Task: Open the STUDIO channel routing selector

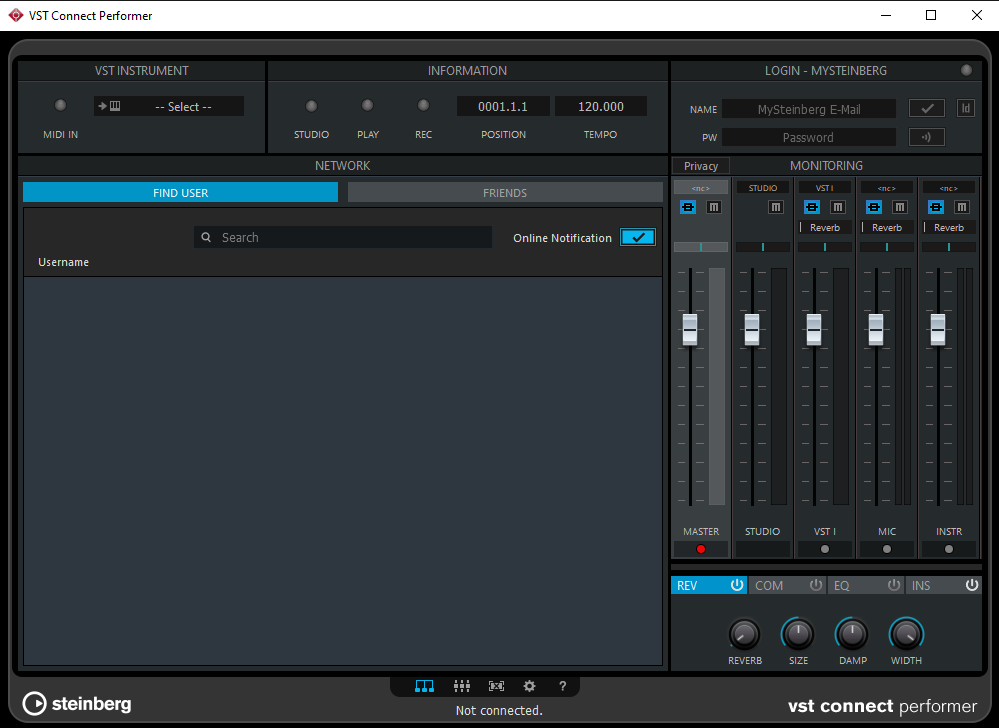Action: pyautogui.click(x=763, y=188)
